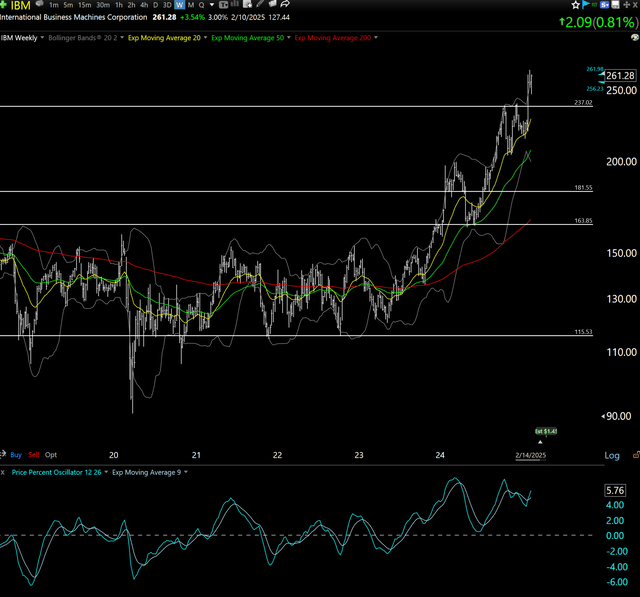This screenshot has width=640, height=597.
Task: Click the Est $1.41 earnings marker
Action: [546, 431]
